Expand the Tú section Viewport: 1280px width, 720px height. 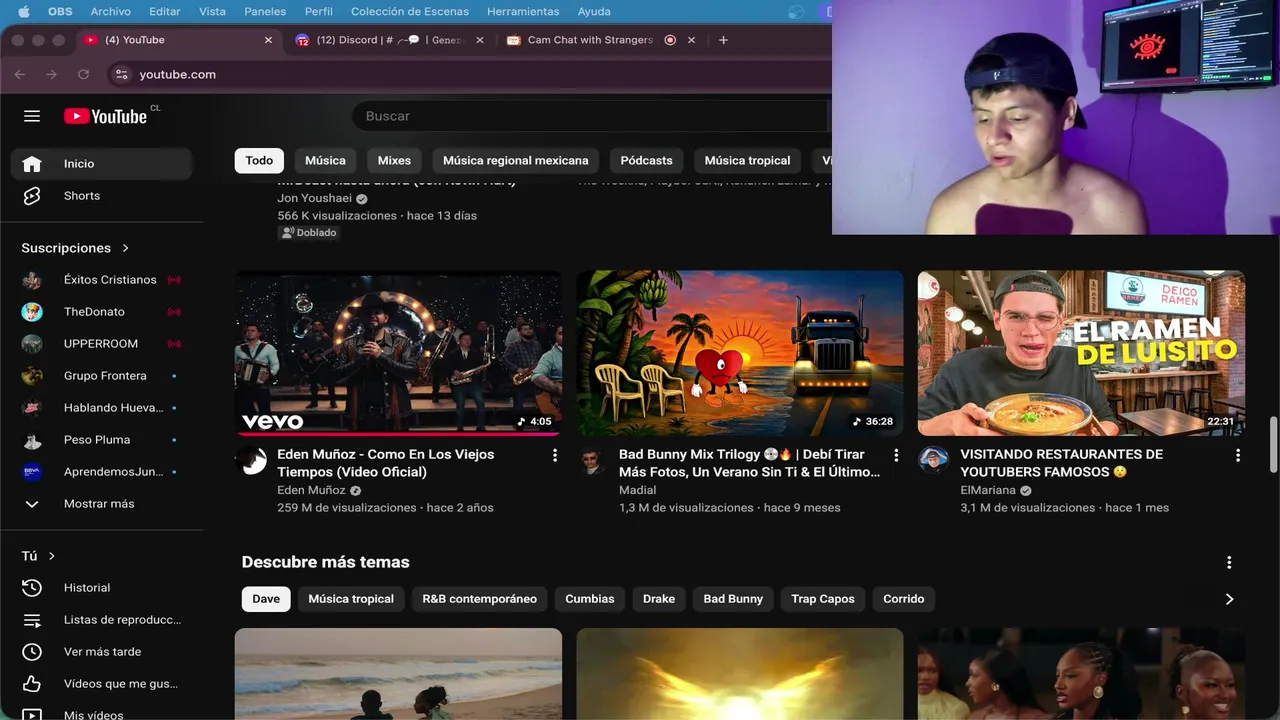(38, 556)
